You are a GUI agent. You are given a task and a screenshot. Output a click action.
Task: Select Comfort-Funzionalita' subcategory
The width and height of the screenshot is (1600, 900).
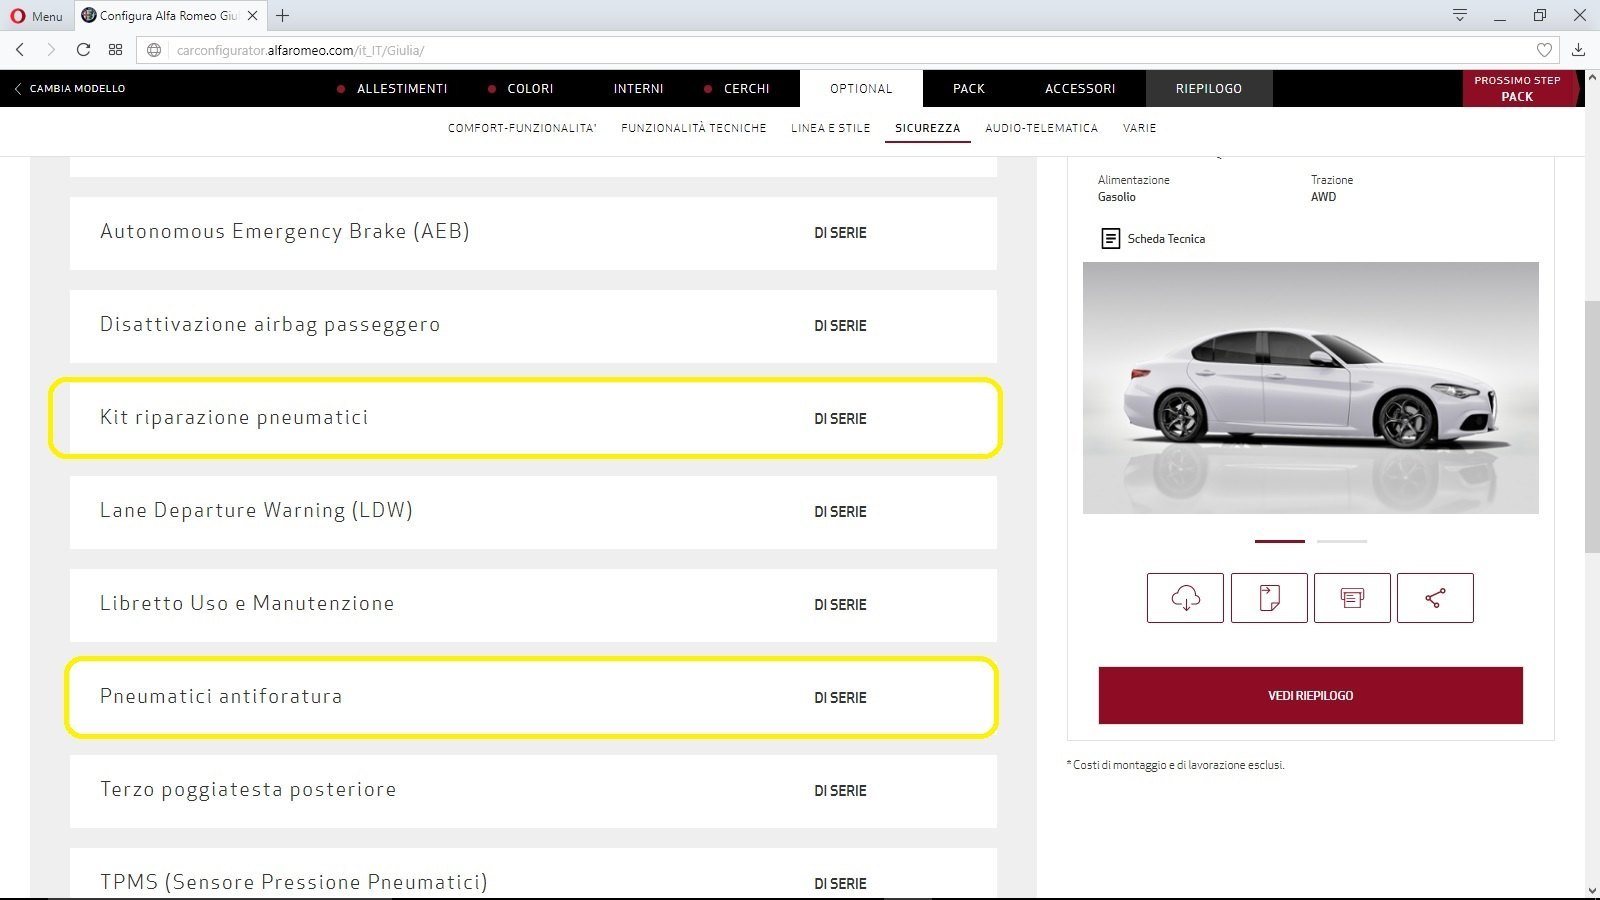522,128
